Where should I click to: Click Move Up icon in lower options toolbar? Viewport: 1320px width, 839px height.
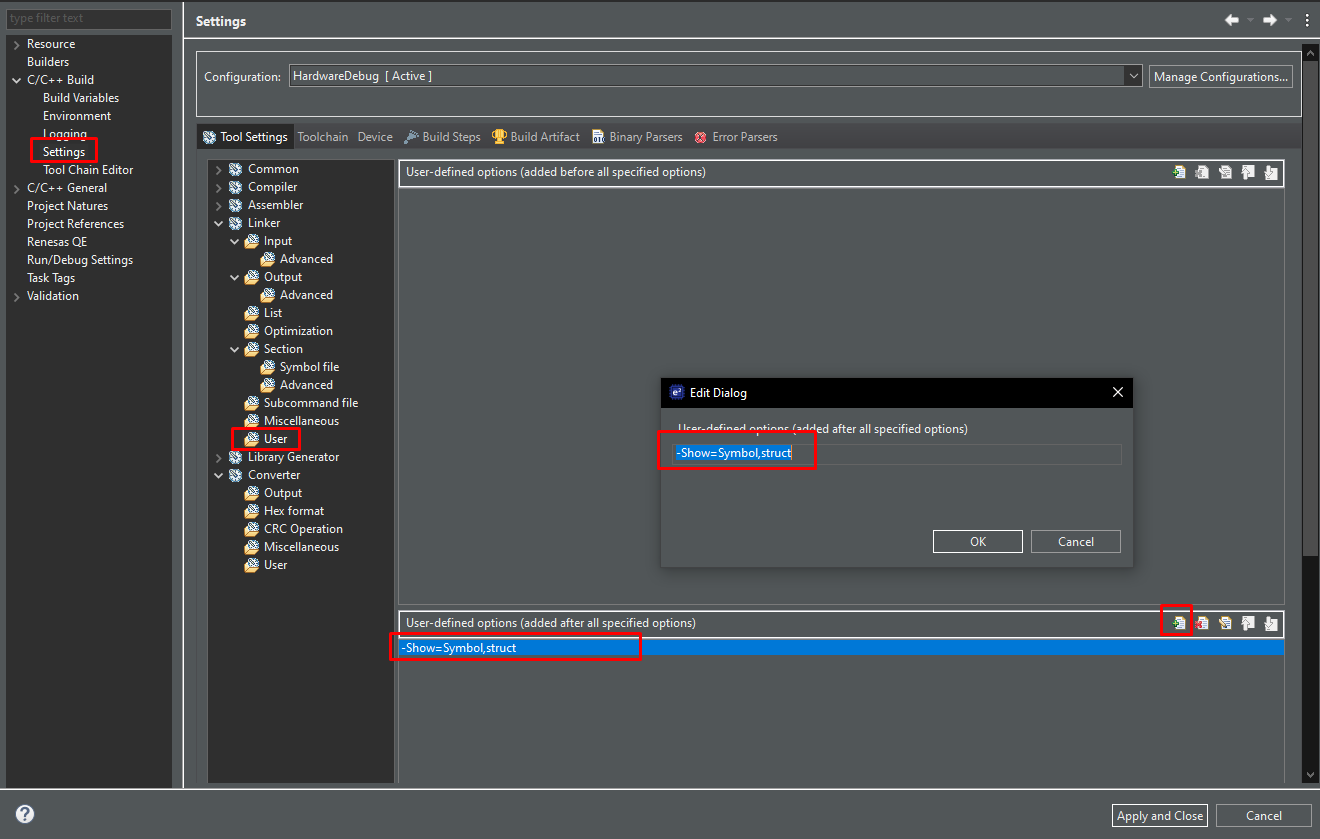coord(1248,623)
